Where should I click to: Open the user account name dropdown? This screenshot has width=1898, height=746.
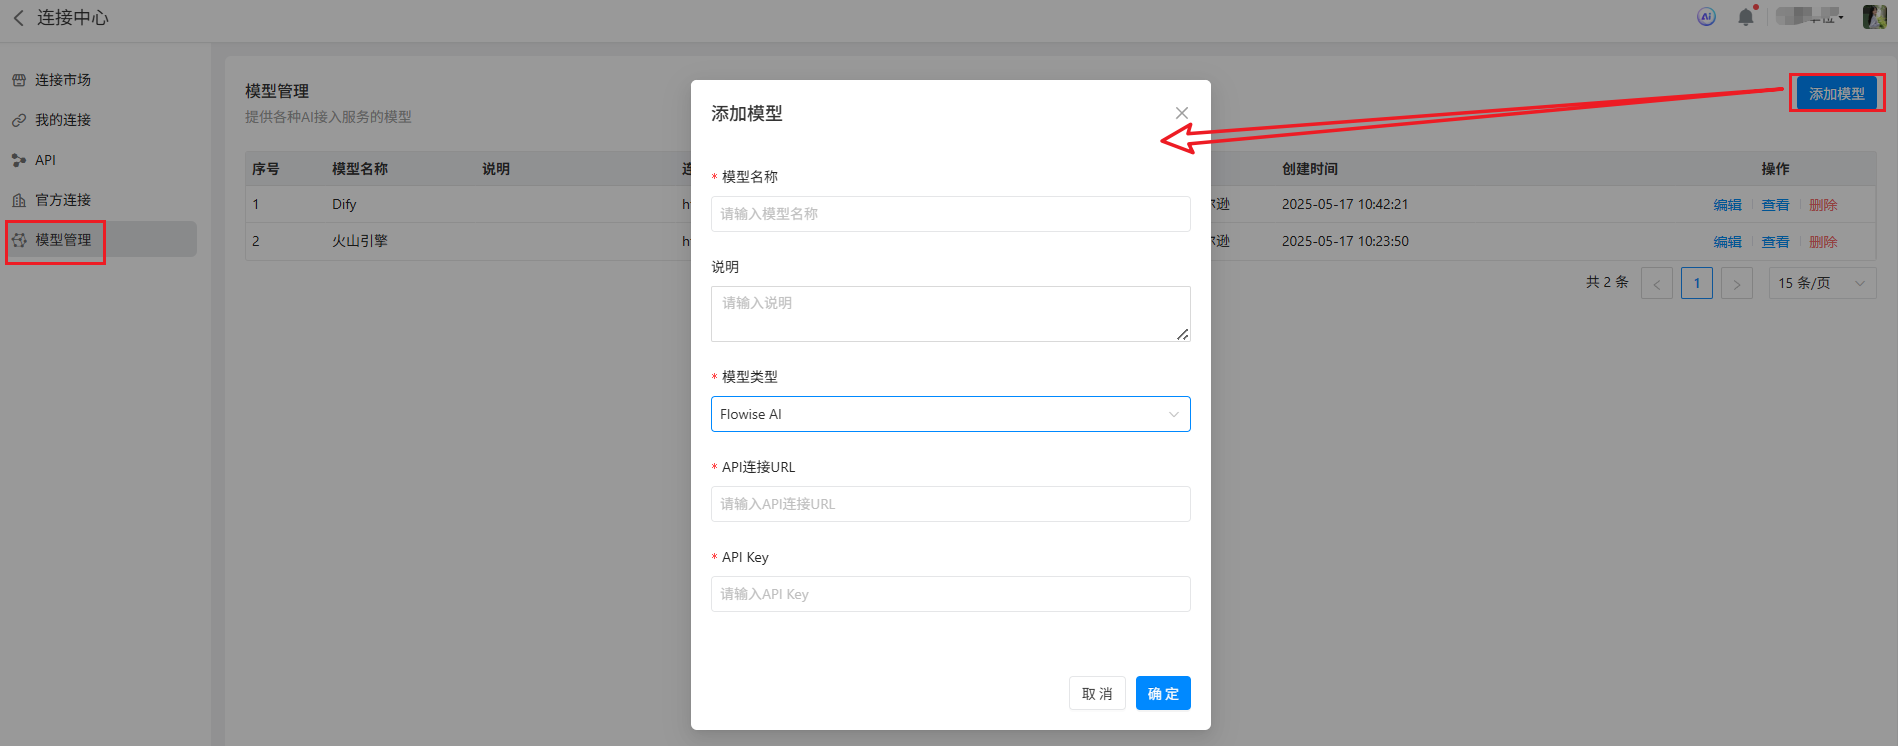1810,17
